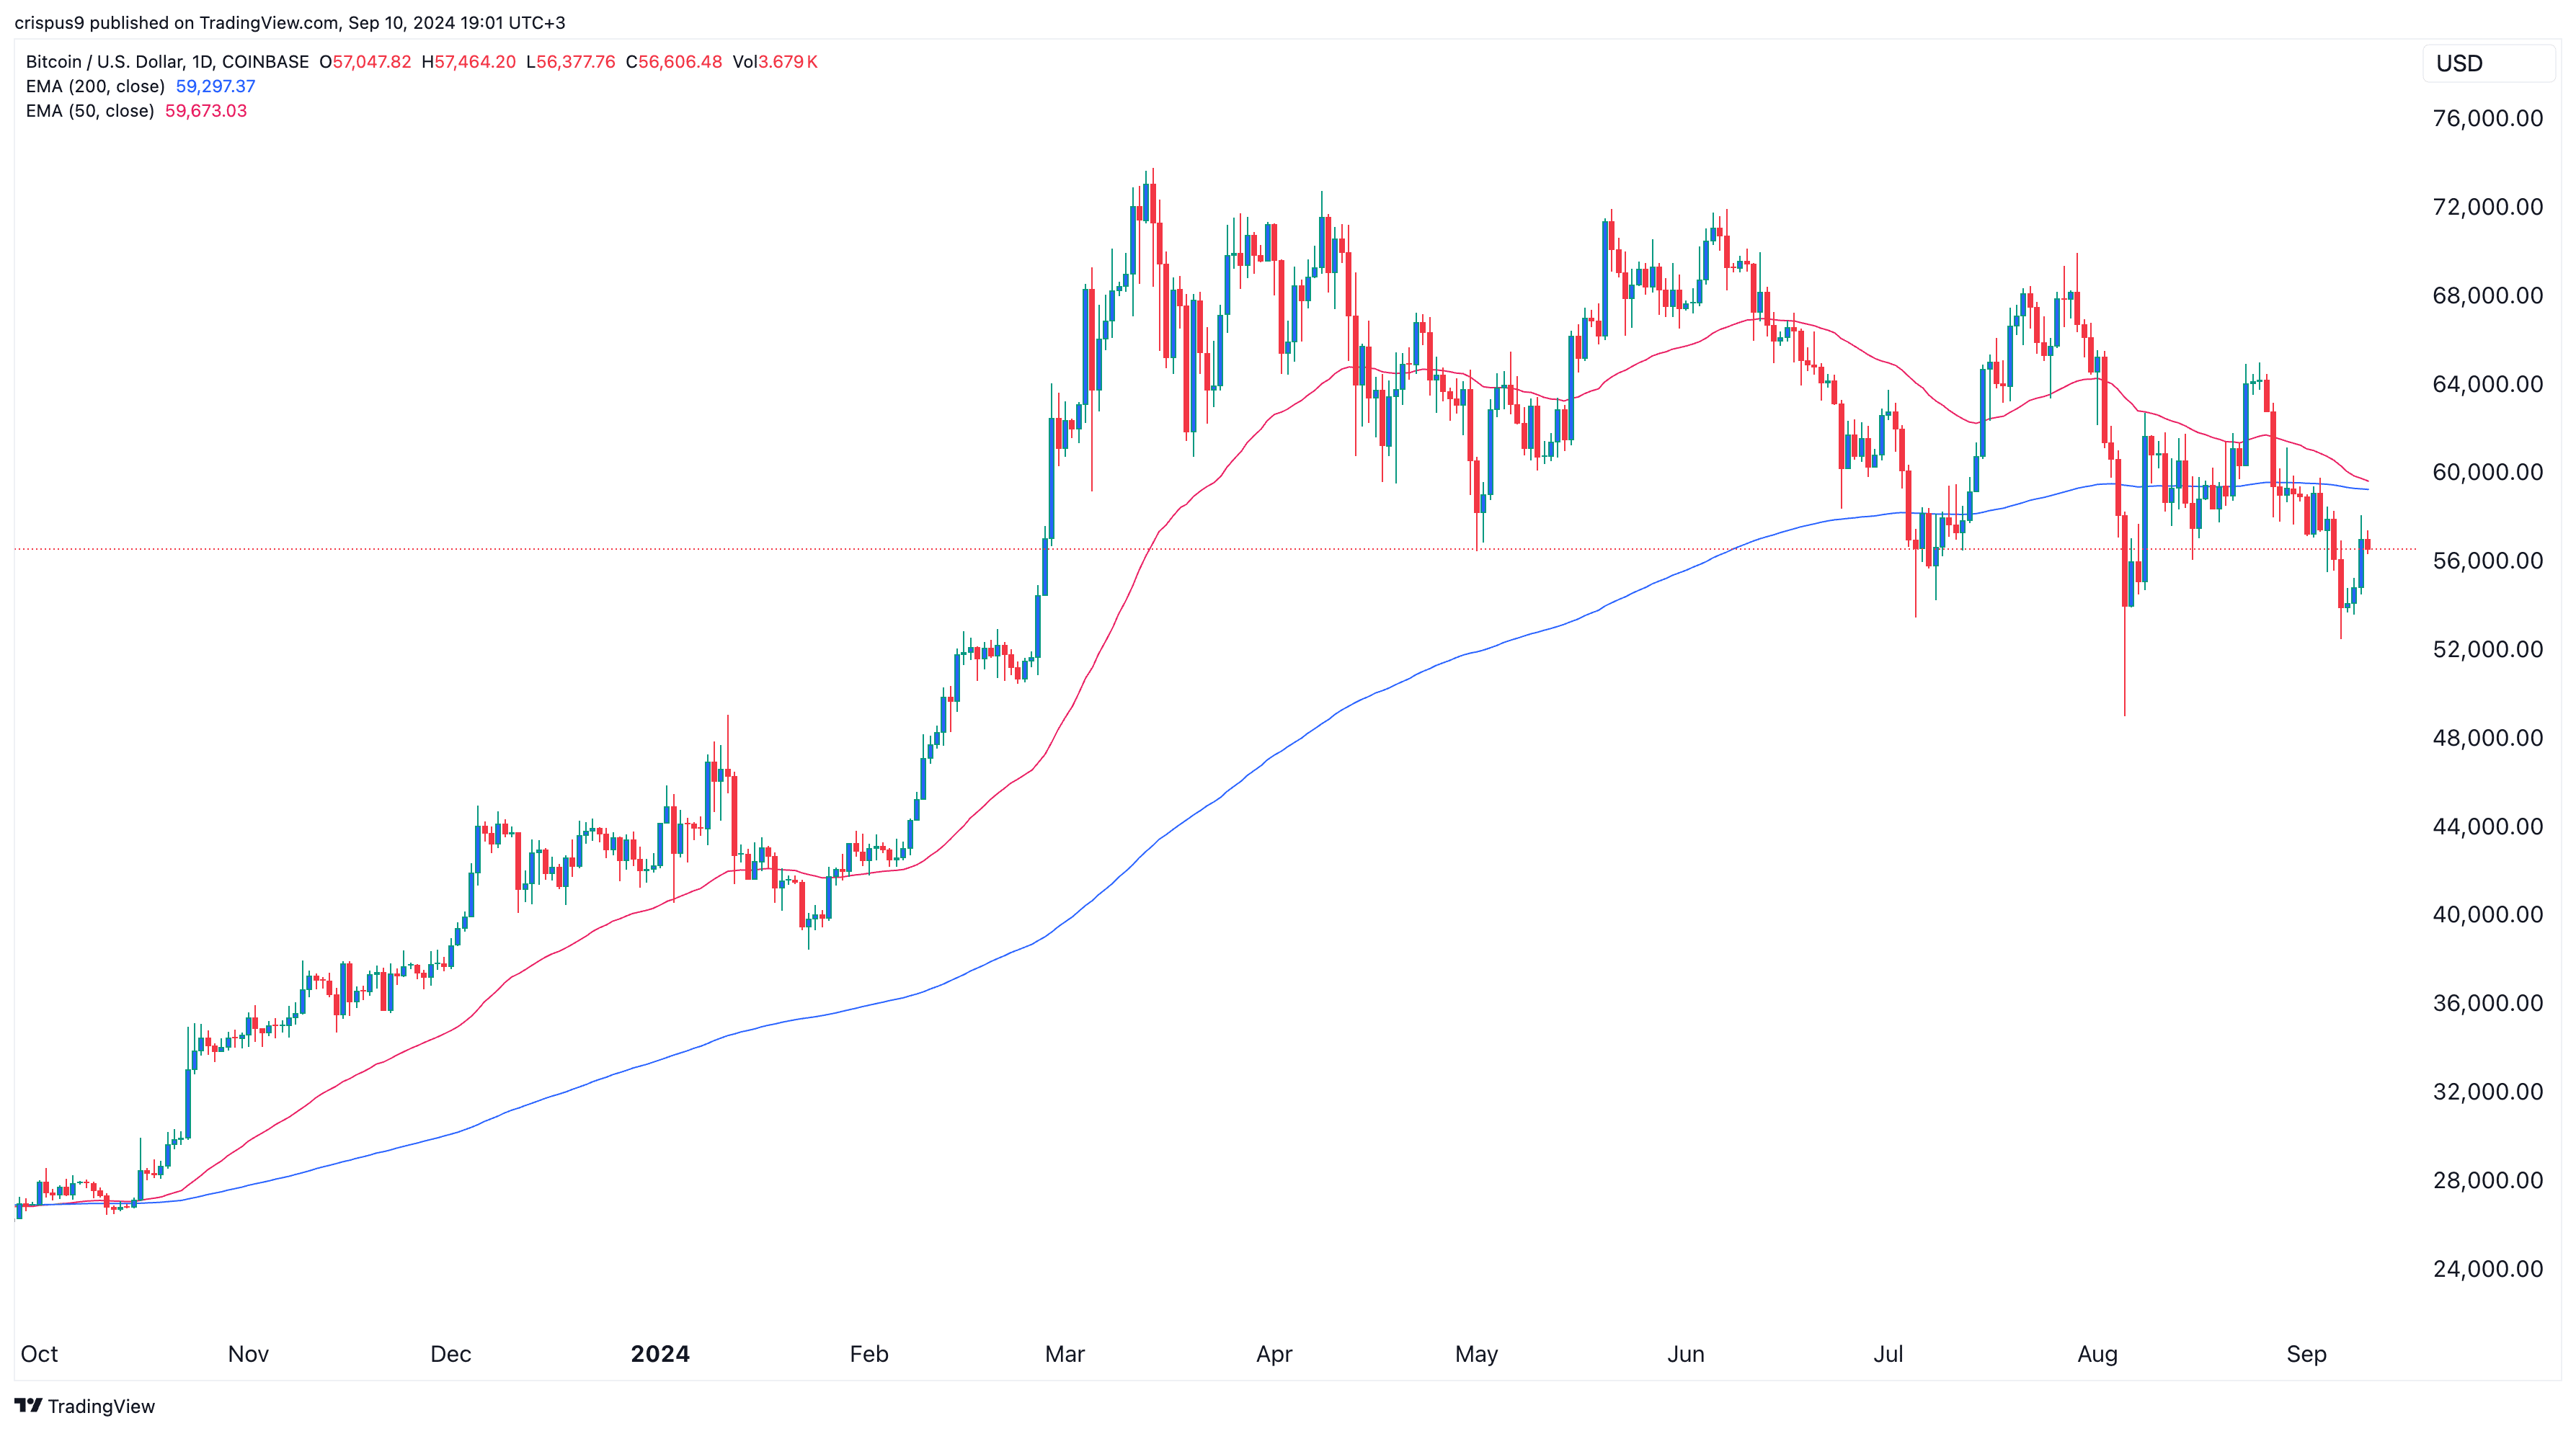Click the Feb time axis label
The image size is (2576, 1431).
point(869,1354)
